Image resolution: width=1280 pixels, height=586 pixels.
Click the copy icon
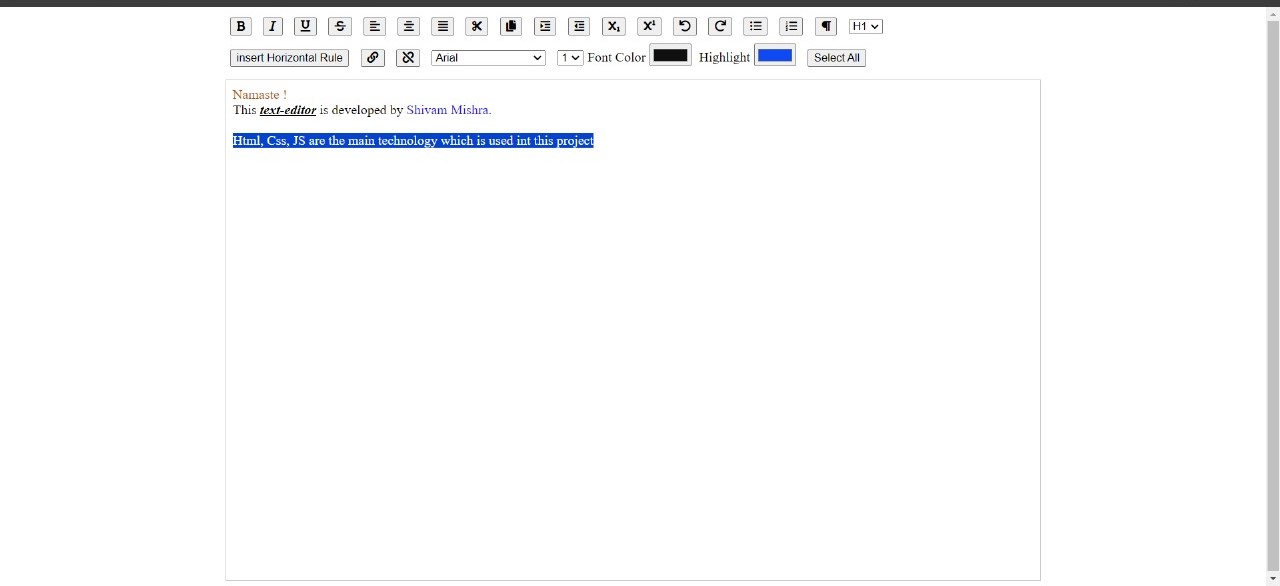click(x=511, y=26)
